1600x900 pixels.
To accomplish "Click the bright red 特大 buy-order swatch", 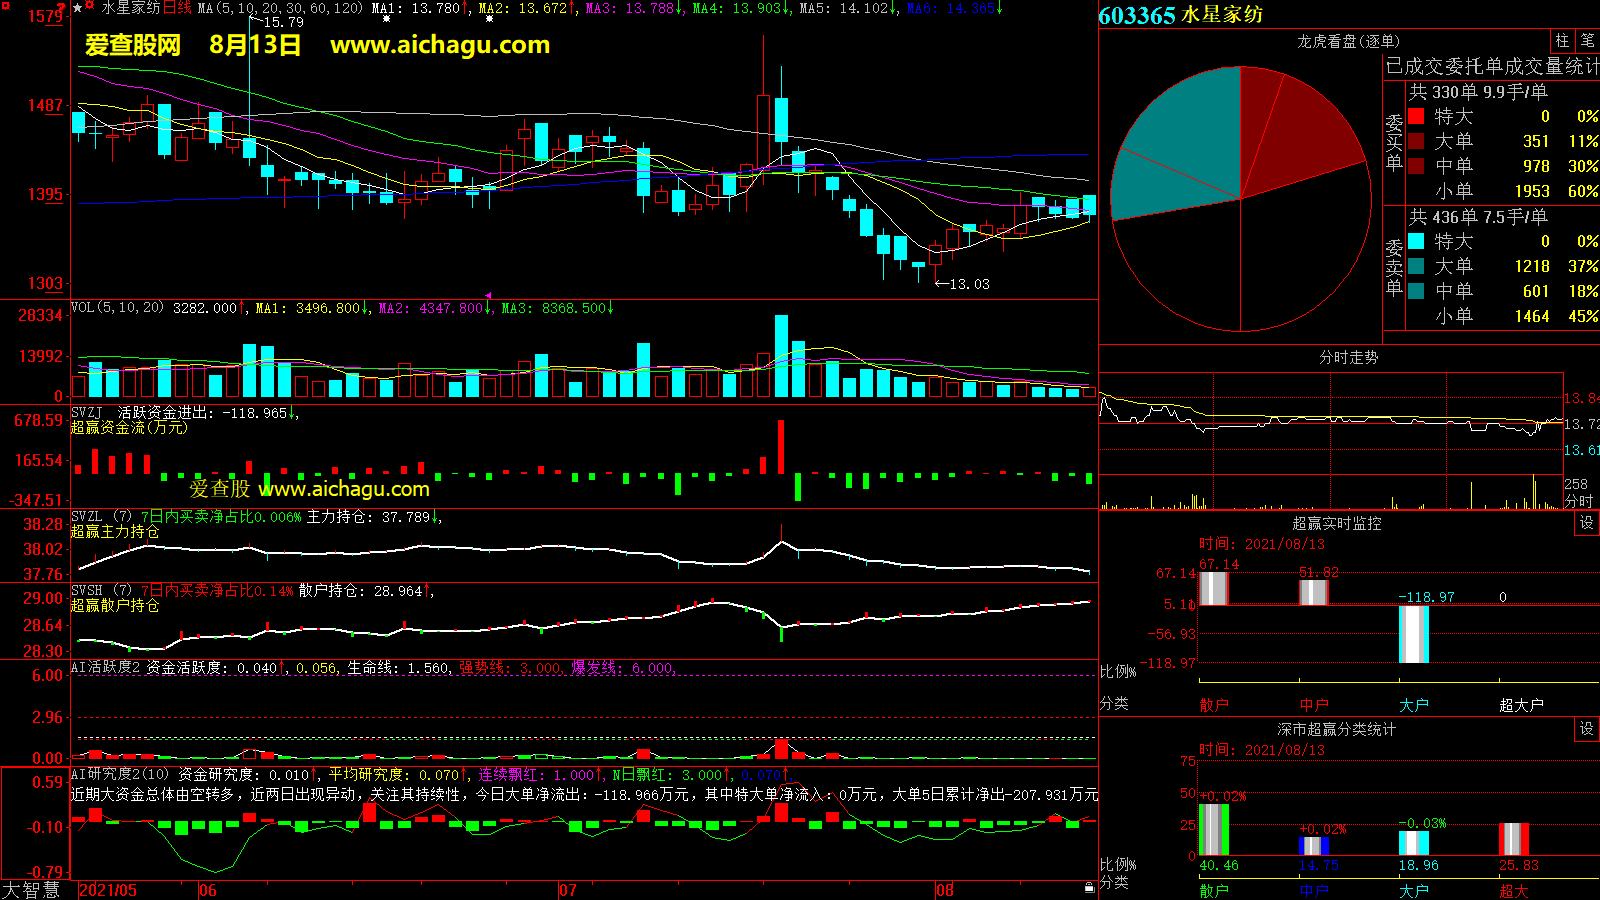I will point(1416,117).
